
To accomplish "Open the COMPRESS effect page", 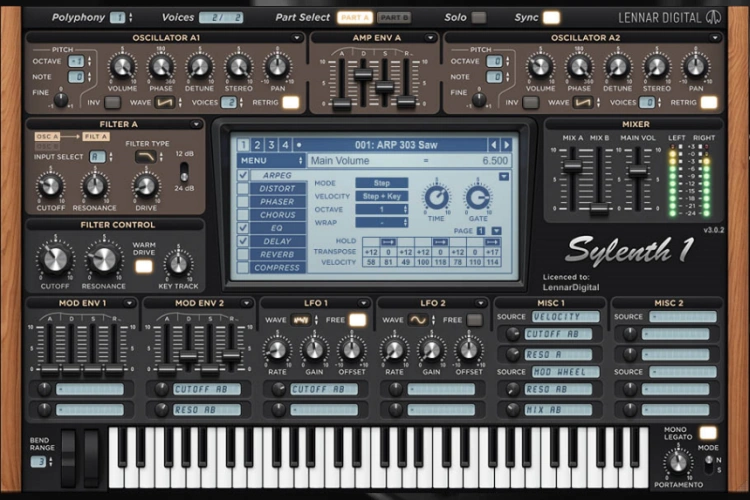I will [x=277, y=267].
